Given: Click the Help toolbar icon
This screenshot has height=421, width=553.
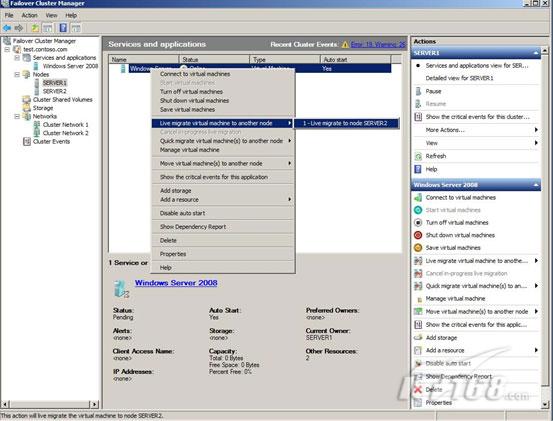Looking at the screenshot, I should (x=63, y=28).
